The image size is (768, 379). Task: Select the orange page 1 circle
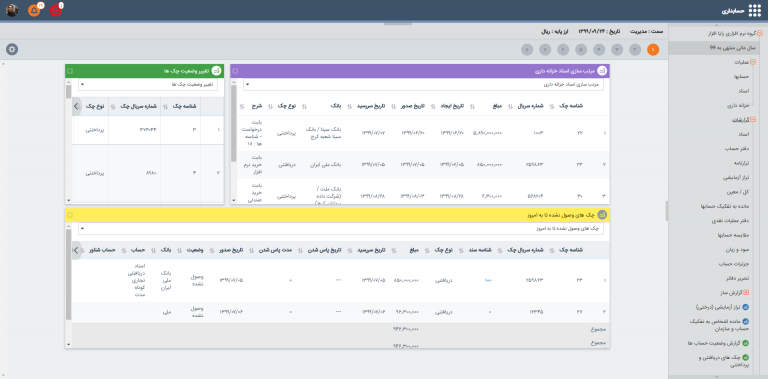653,49
